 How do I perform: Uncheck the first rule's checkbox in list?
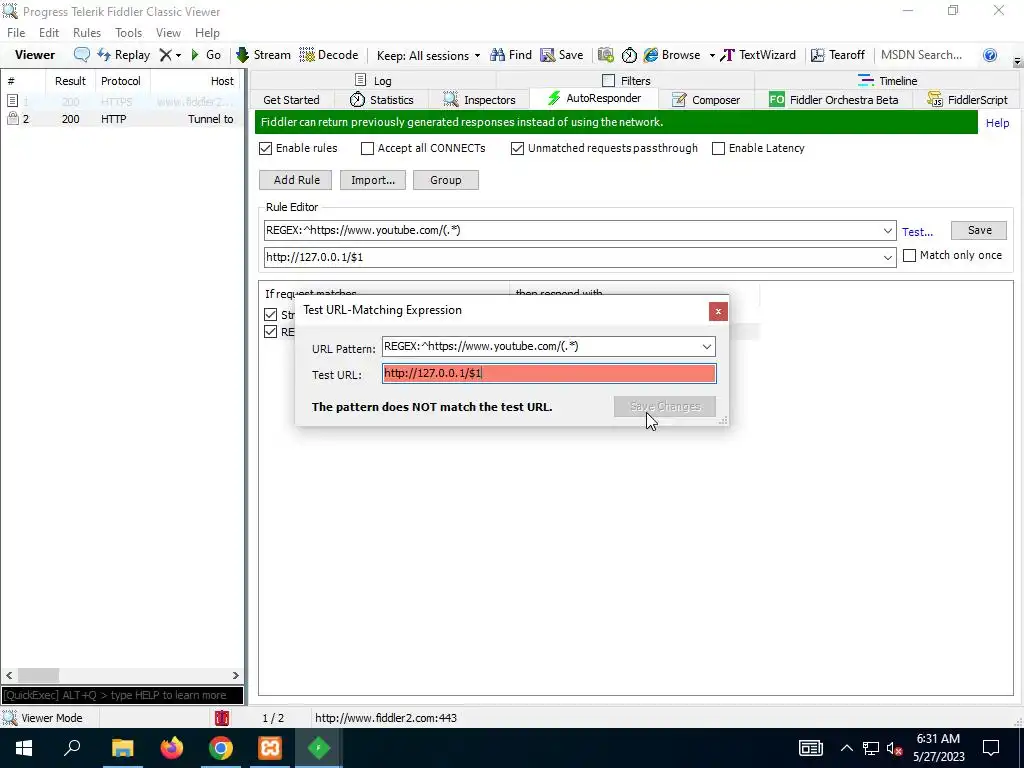click(270, 315)
